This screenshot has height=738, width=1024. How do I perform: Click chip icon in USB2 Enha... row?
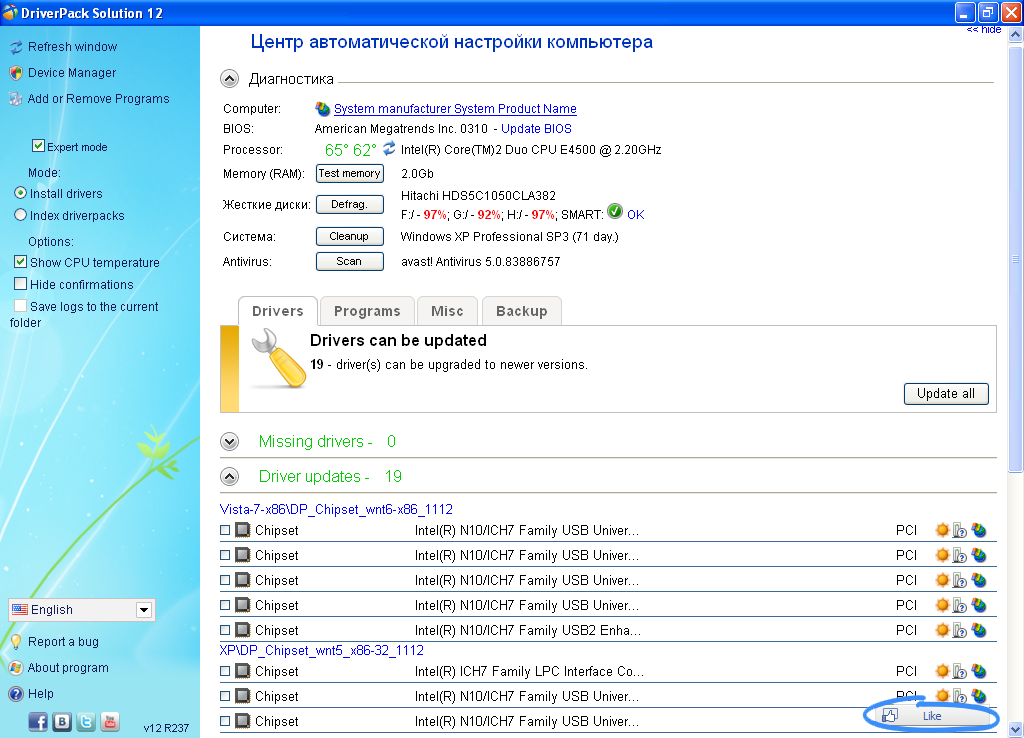coord(242,630)
